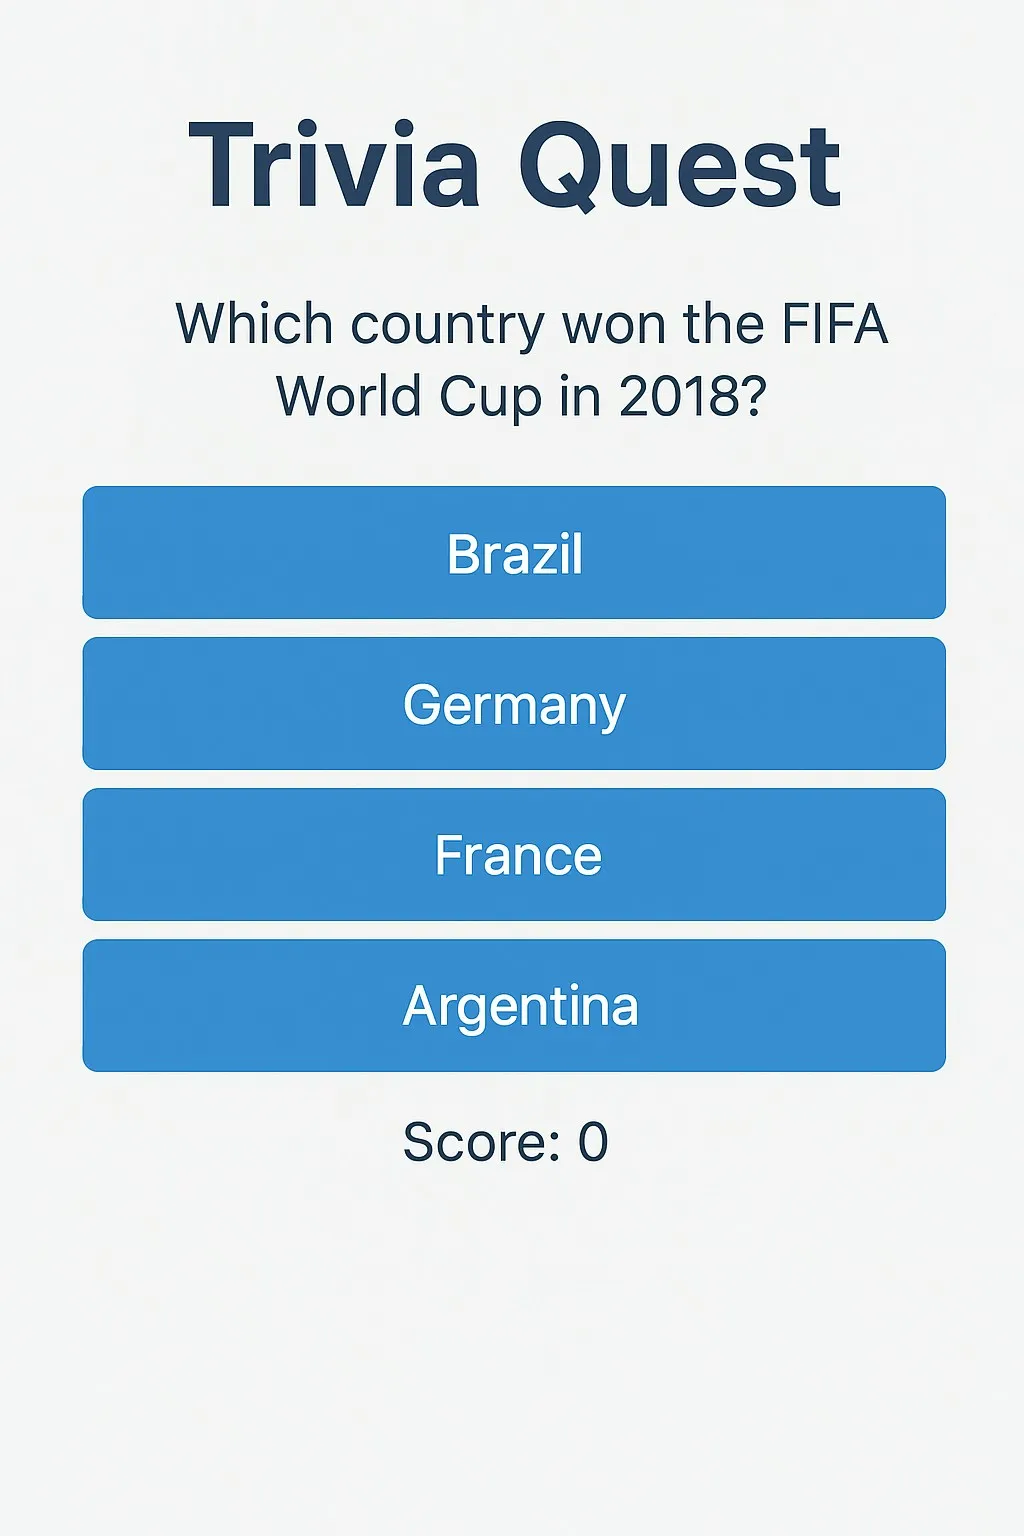Select the Brazil answer button
Image resolution: width=1024 pixels, height=1536 pixels.
point(514,553)
